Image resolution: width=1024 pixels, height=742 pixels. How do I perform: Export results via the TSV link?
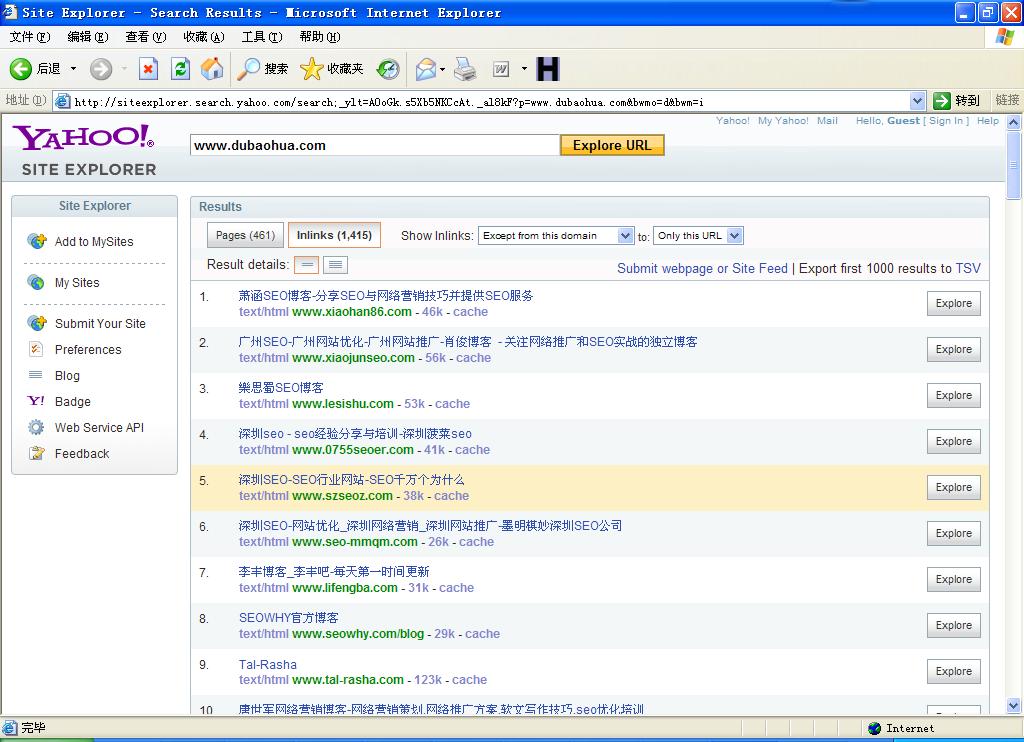click(968, 268)
